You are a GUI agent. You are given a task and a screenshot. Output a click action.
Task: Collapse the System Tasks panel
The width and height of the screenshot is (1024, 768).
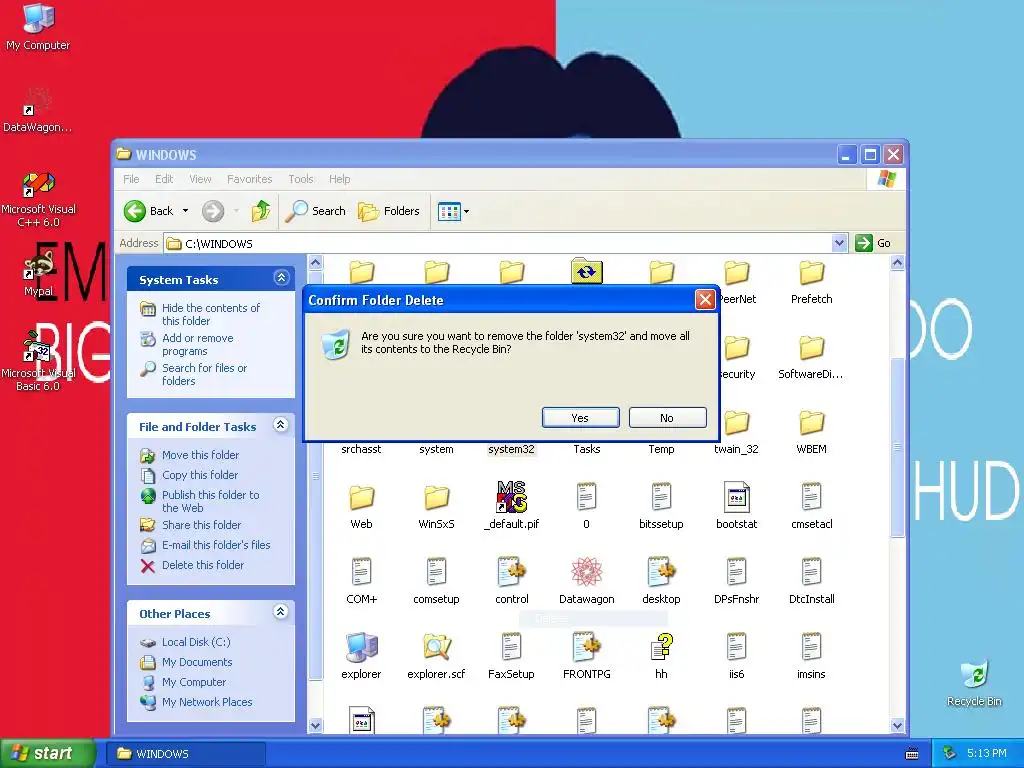tap(281, 278)
